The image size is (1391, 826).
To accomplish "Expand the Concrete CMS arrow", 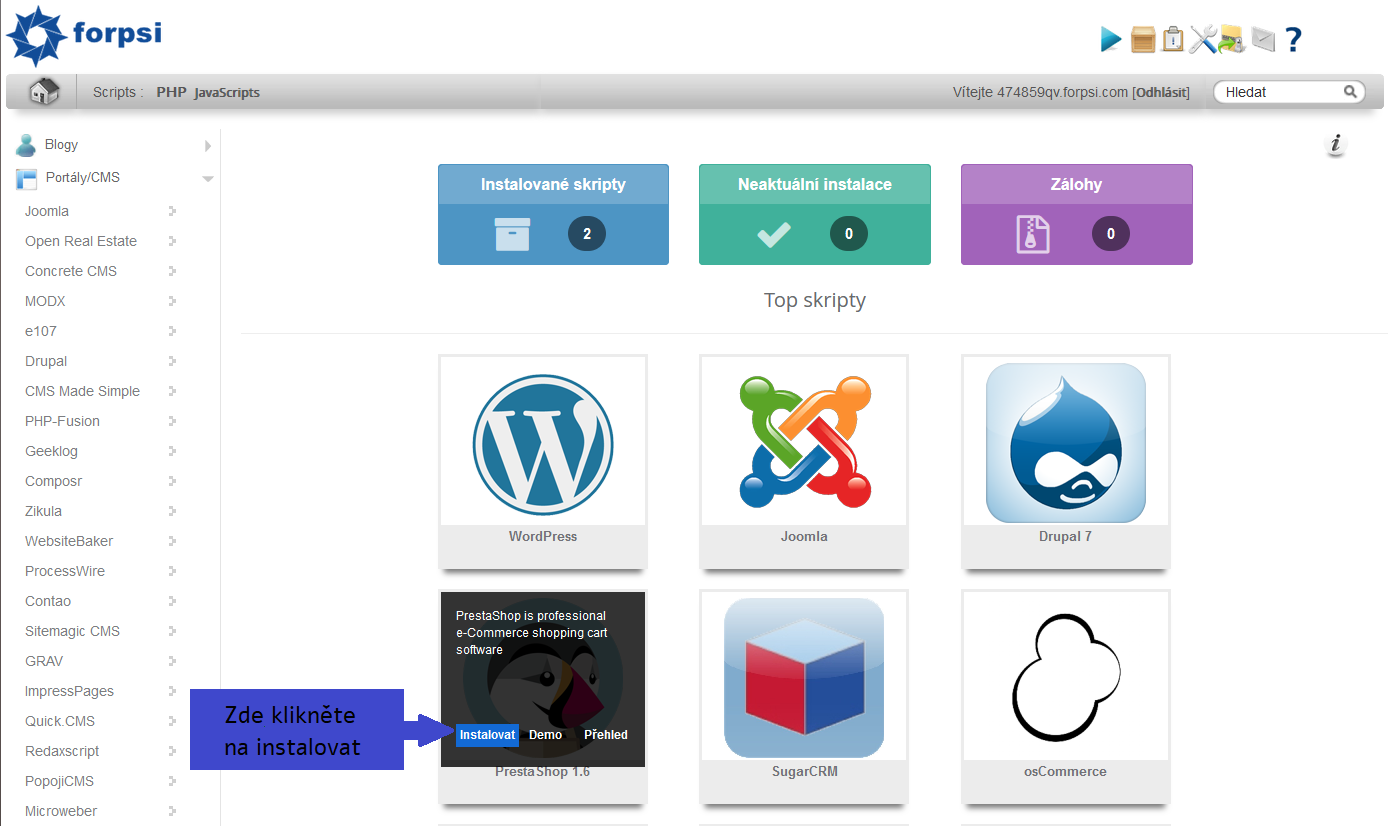I will 172,271.
